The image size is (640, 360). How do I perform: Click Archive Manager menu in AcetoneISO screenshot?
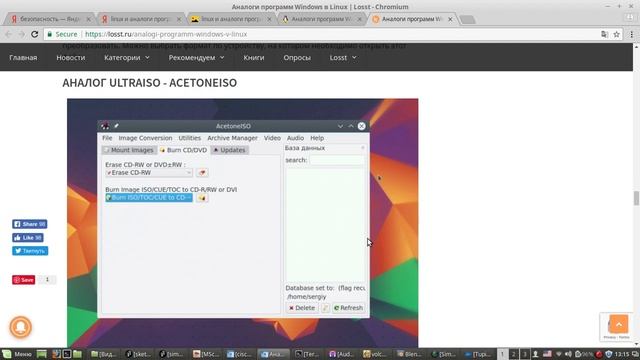point(232,138)
